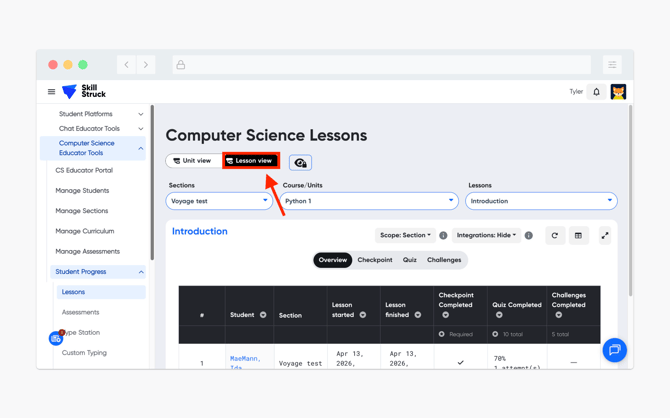
Task: Open the fox profile avatar
Action: [x=618, y=92]
